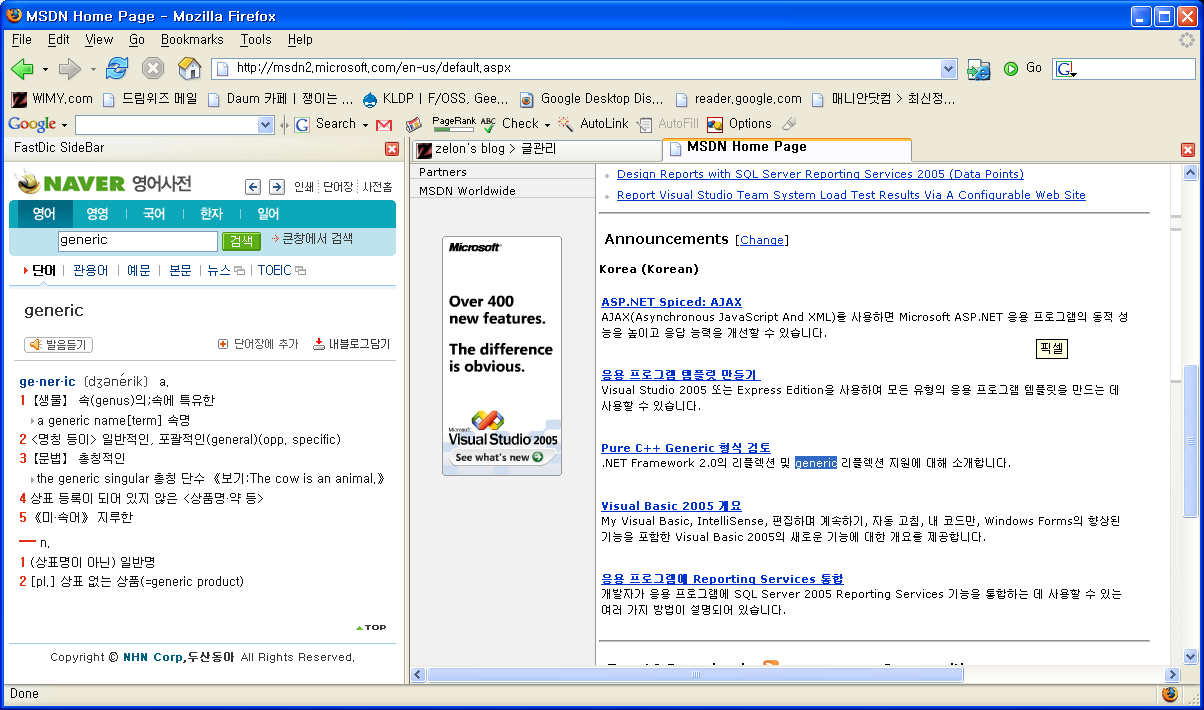The height and width of the screenshot is (710, 1204).
Task: Click the green 검색 search button
Action: [241, 241]
